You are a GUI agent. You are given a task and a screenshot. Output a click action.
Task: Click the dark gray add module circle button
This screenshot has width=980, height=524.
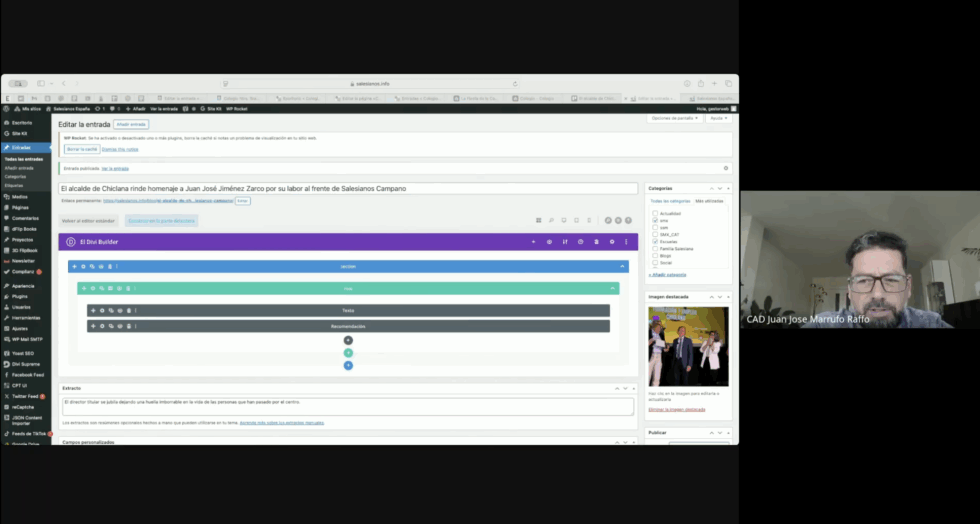pyautogui.click(x=348, y=340)
